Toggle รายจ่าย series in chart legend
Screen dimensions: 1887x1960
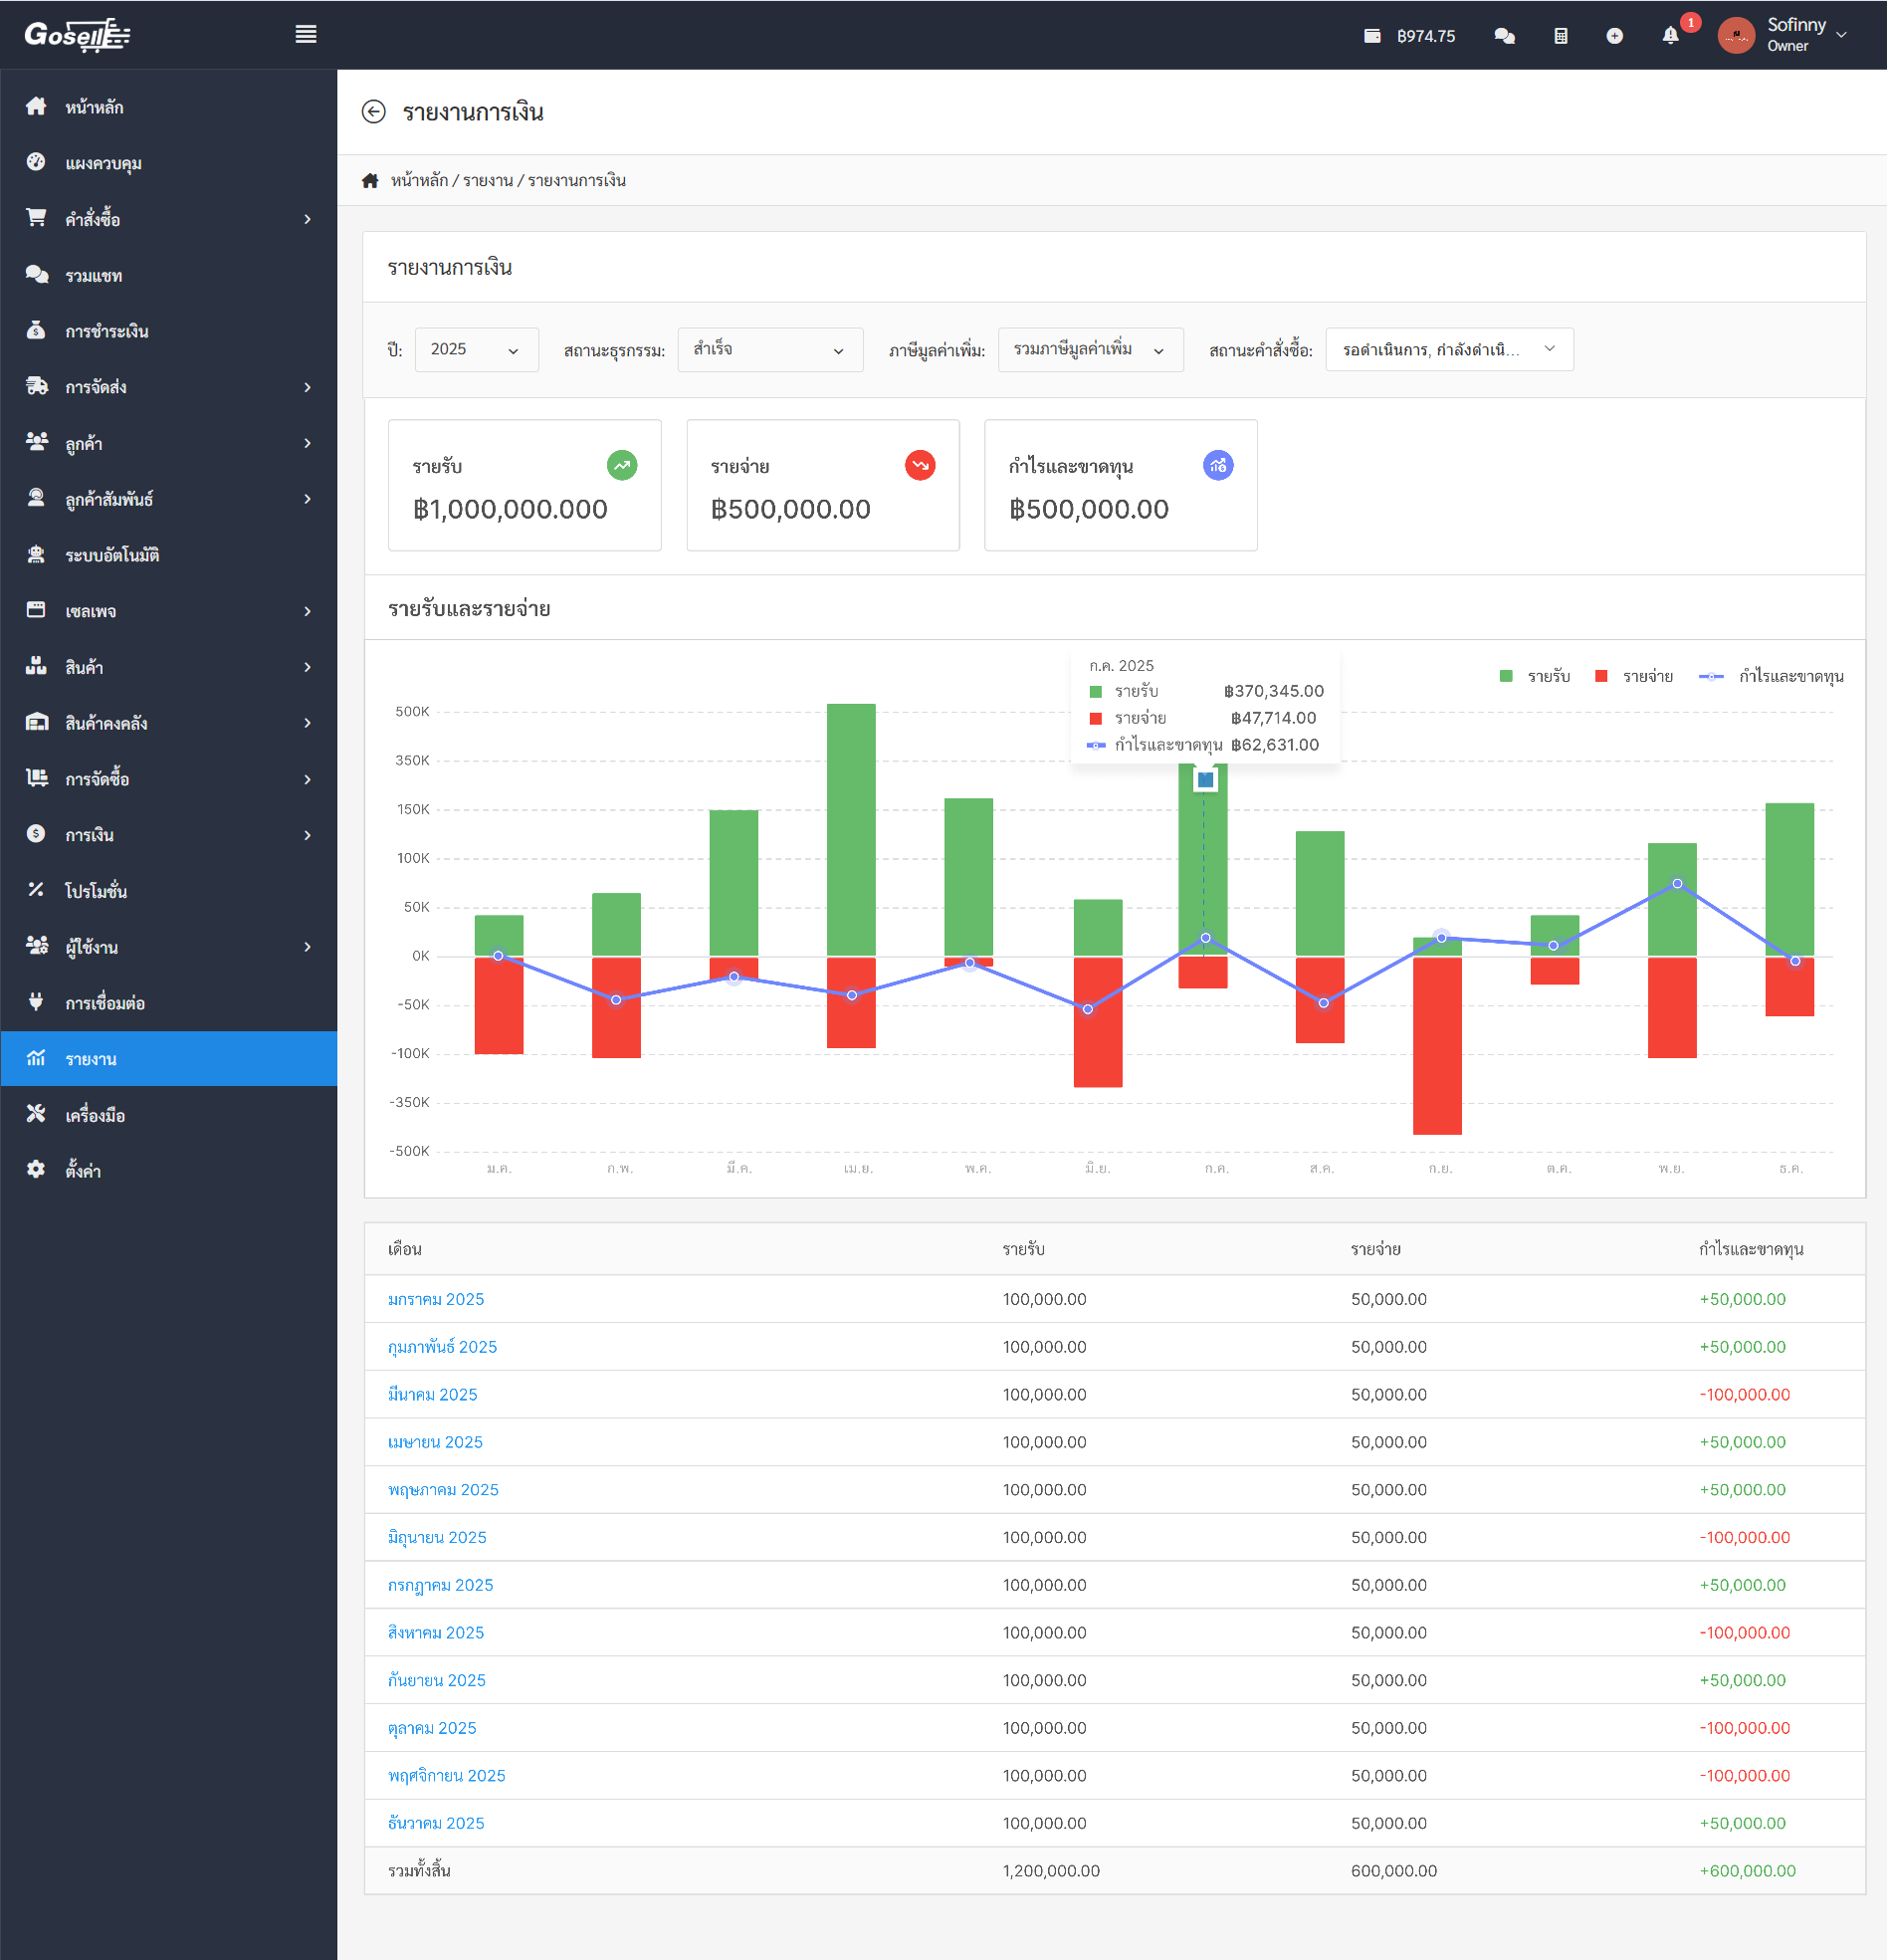point(1633,677)
